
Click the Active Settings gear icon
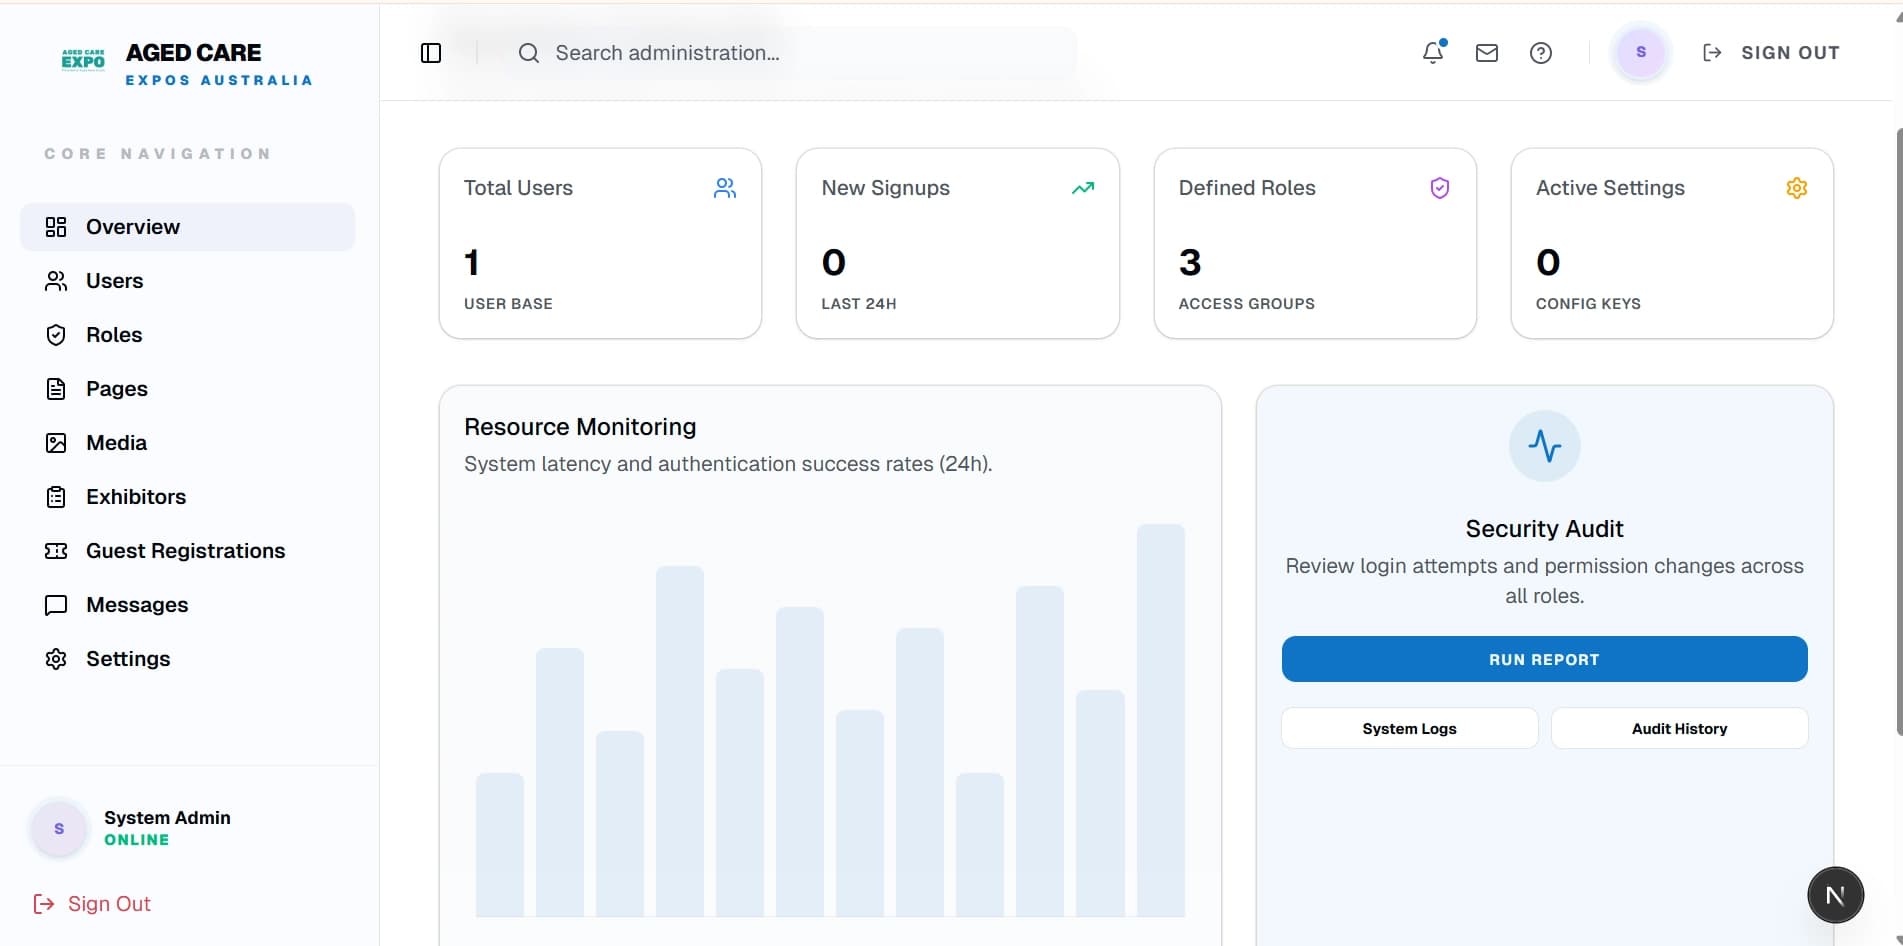coord(1797,188)
